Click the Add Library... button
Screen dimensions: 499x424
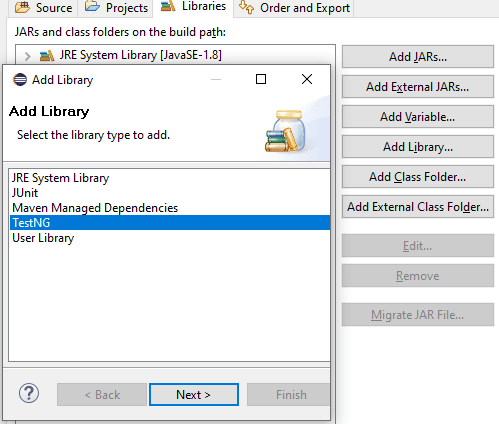click(418, 147)
